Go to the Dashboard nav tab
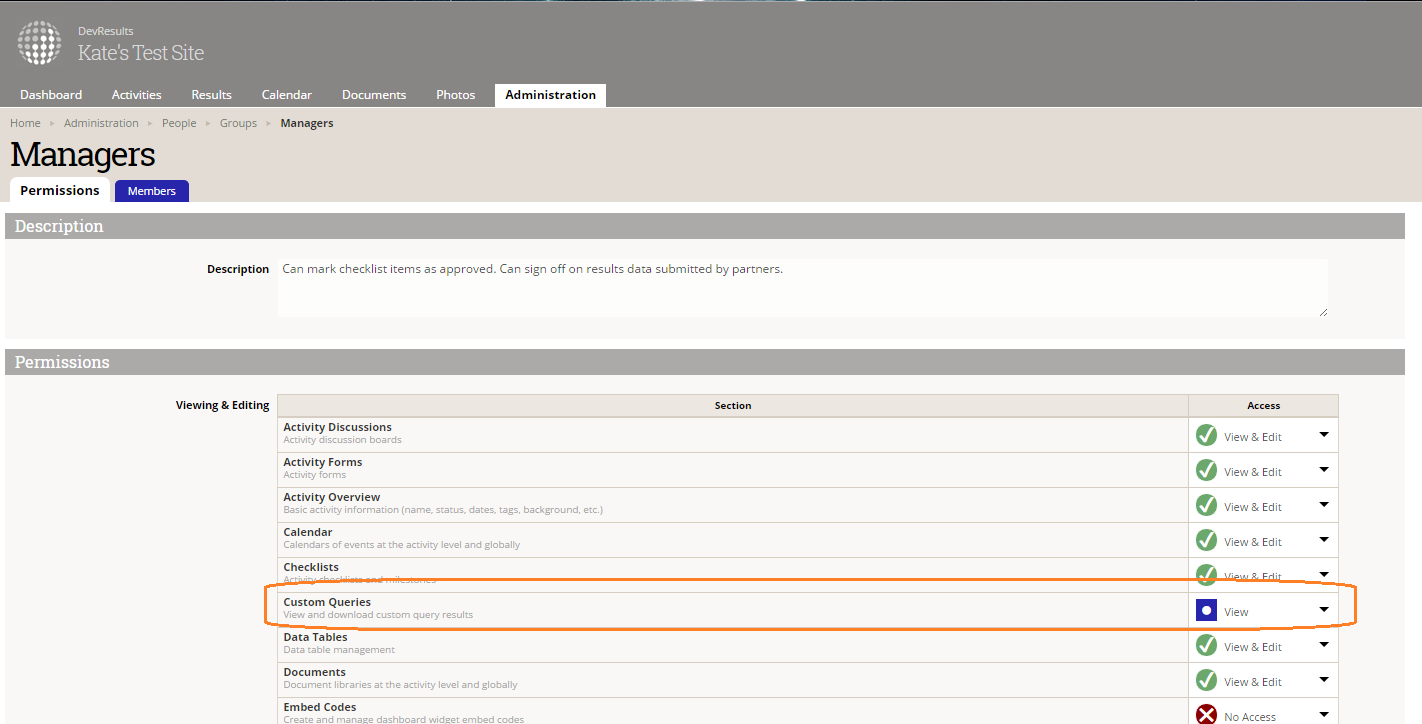1422x724 pixels. [51, 95]
